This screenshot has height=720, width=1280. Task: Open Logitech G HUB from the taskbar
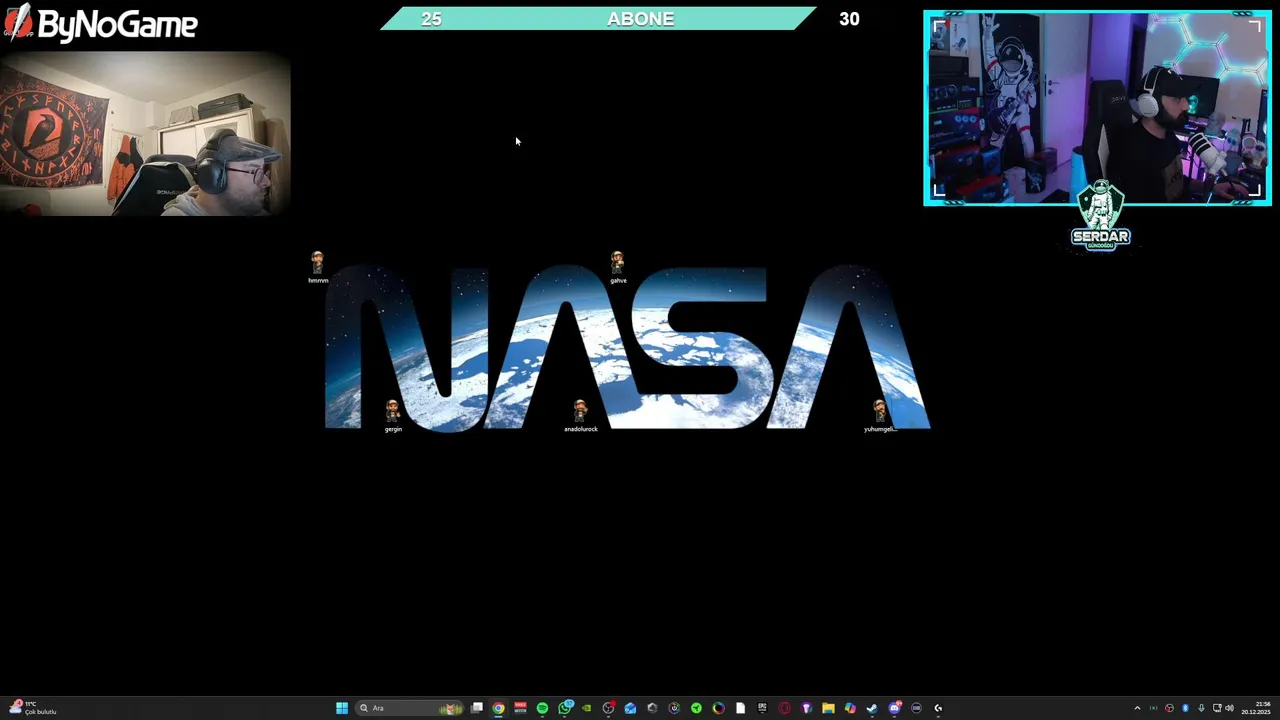coord(938,708)
